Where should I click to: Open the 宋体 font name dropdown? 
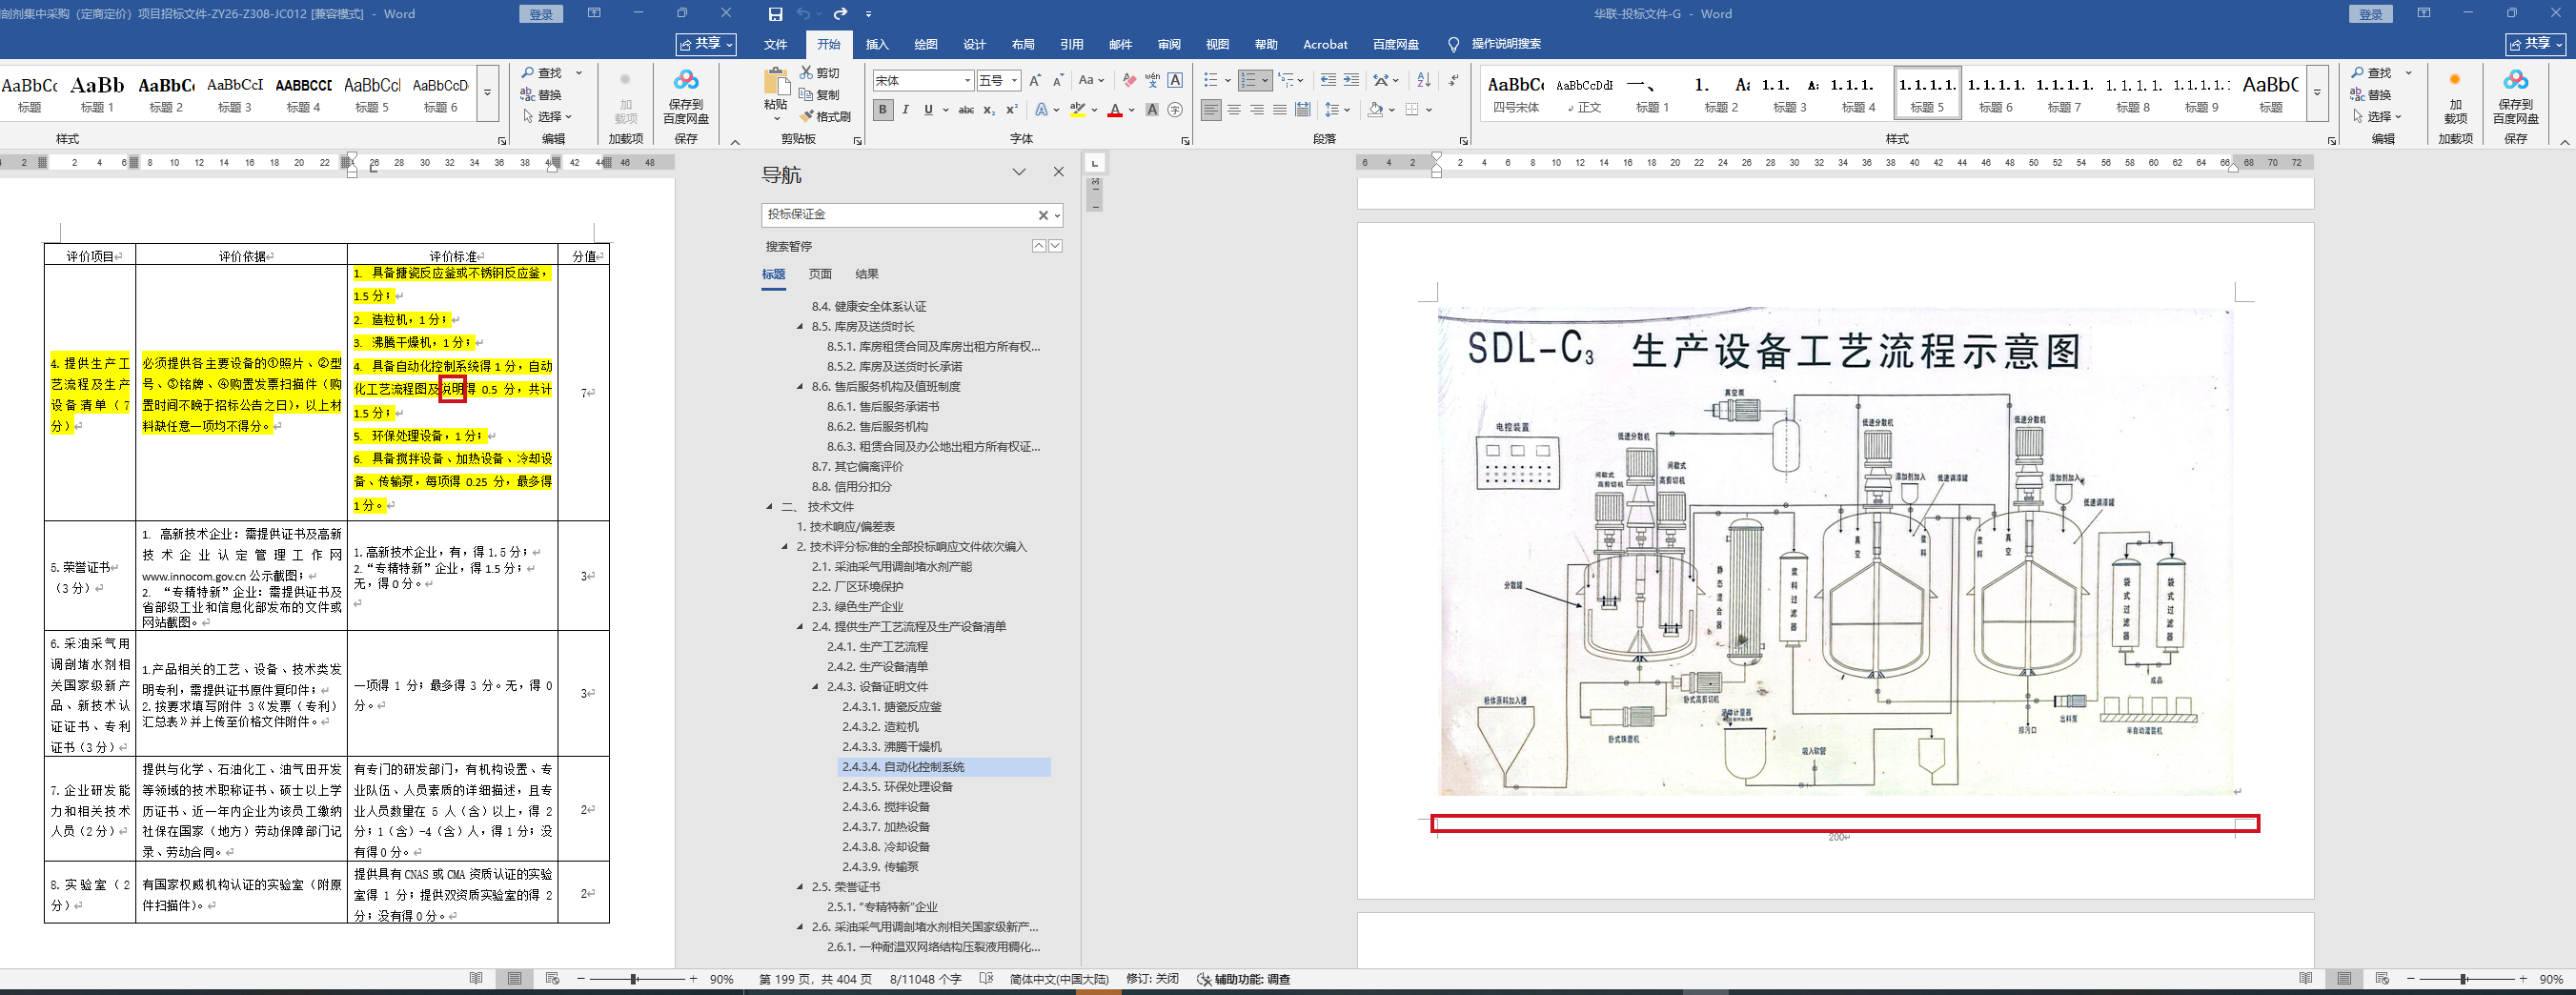click(967, 80)
